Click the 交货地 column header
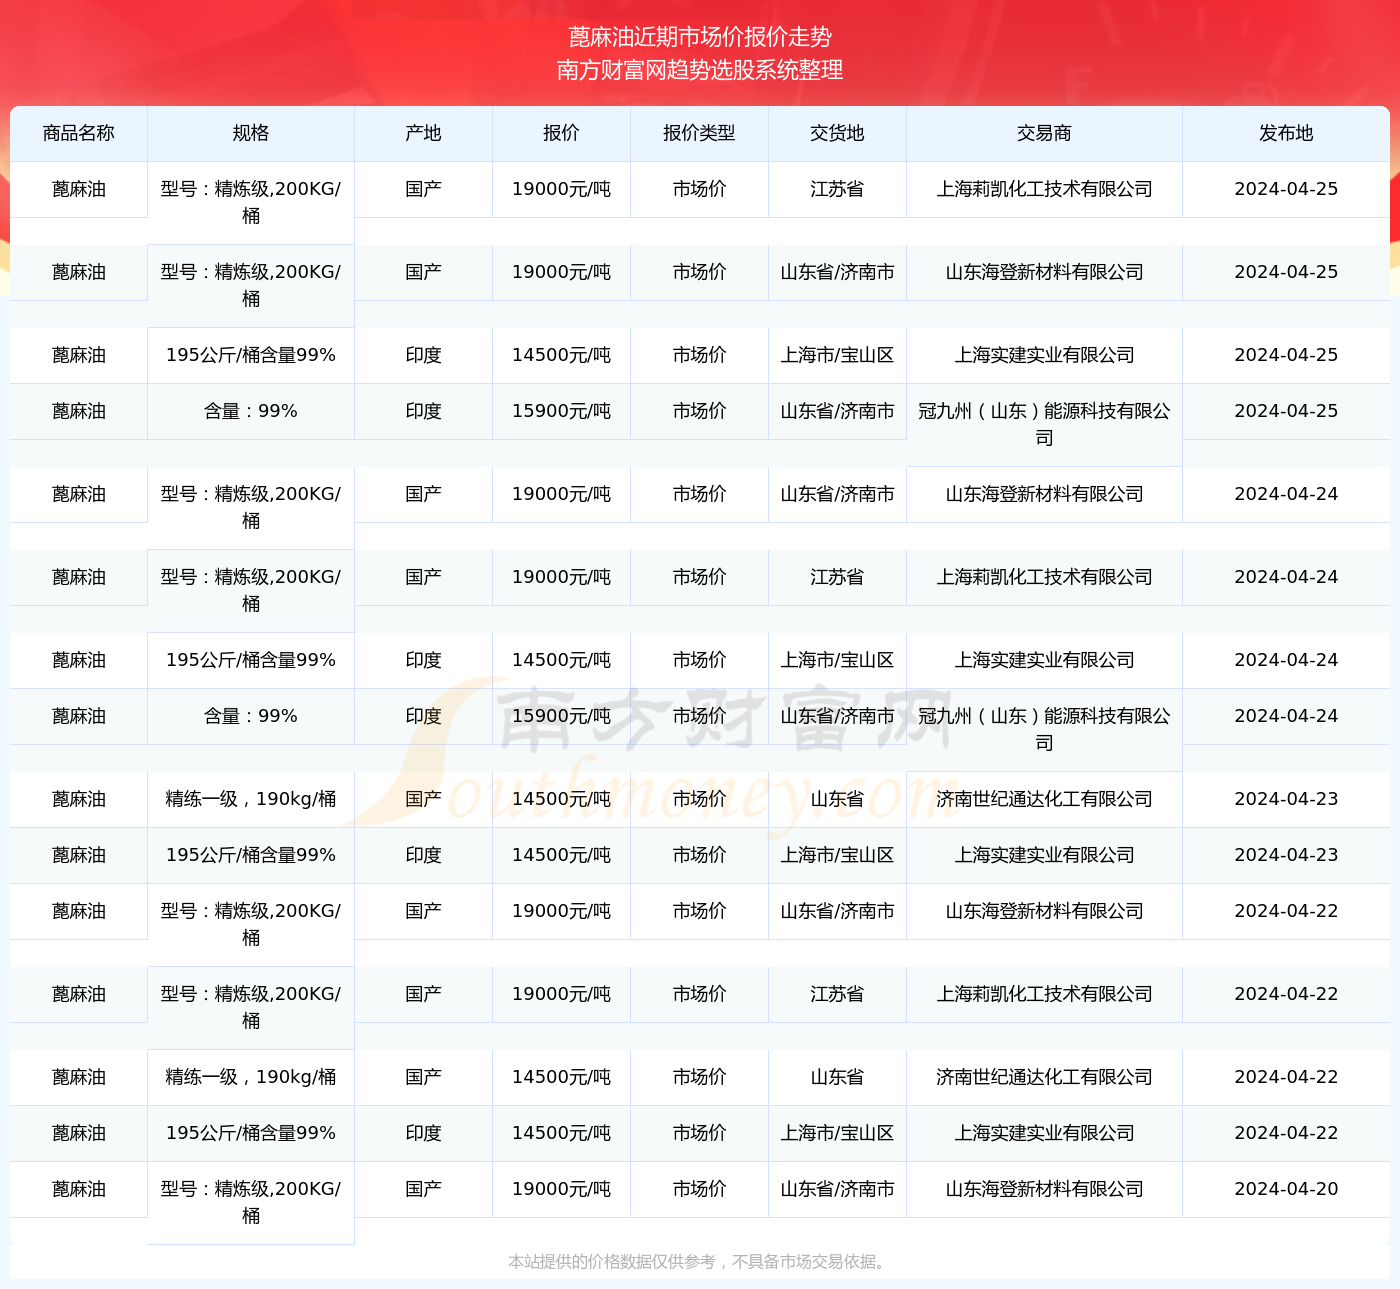 837,133
